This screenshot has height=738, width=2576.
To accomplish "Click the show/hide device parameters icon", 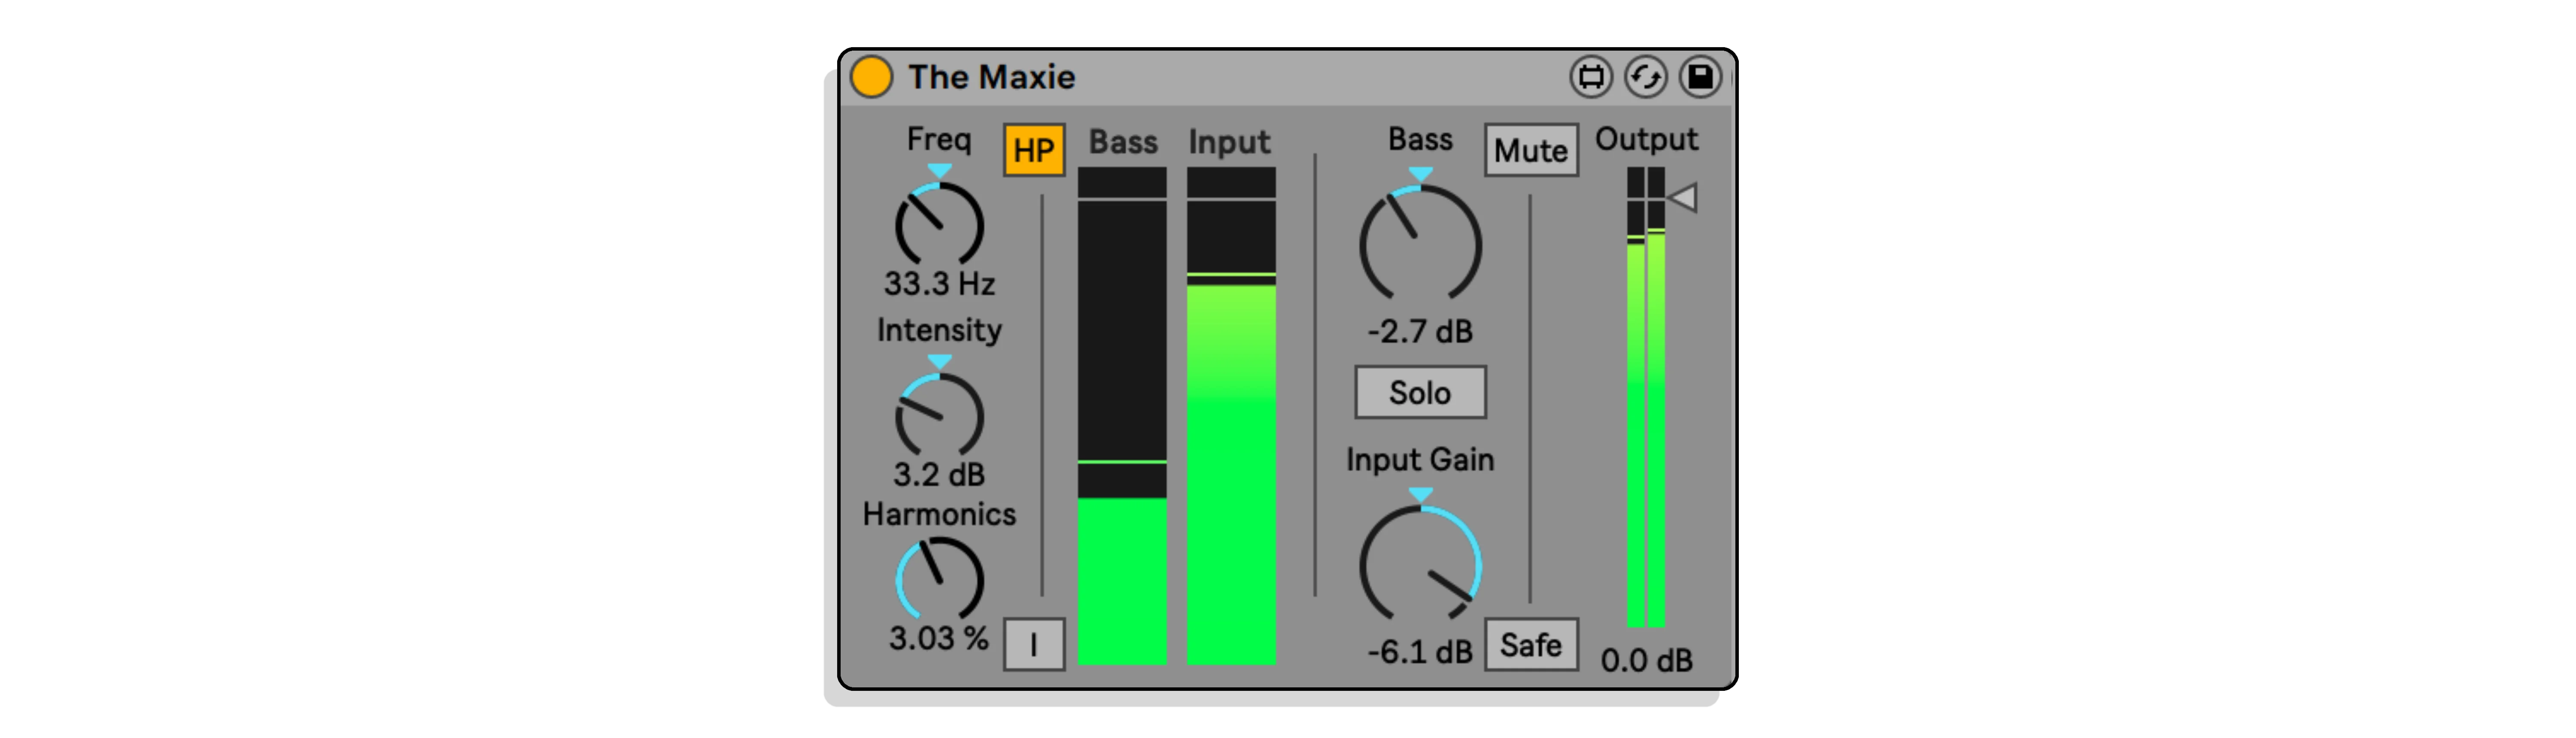I will [x=1591, y=77].
